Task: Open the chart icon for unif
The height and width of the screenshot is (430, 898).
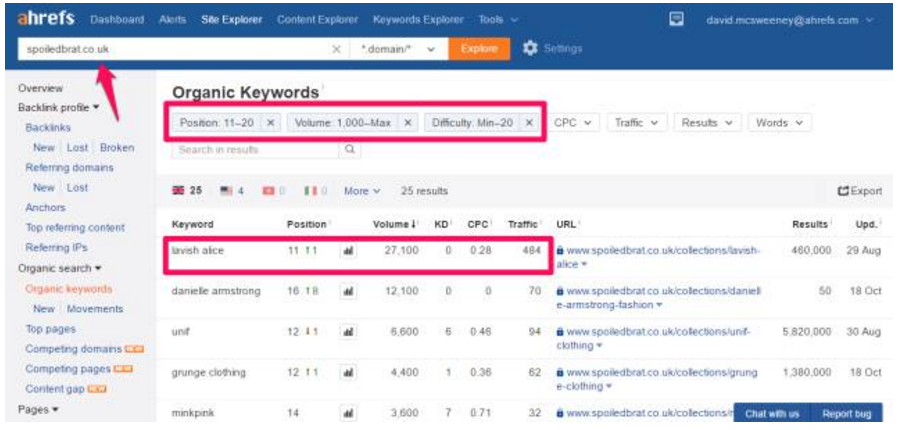Action: 348,332
